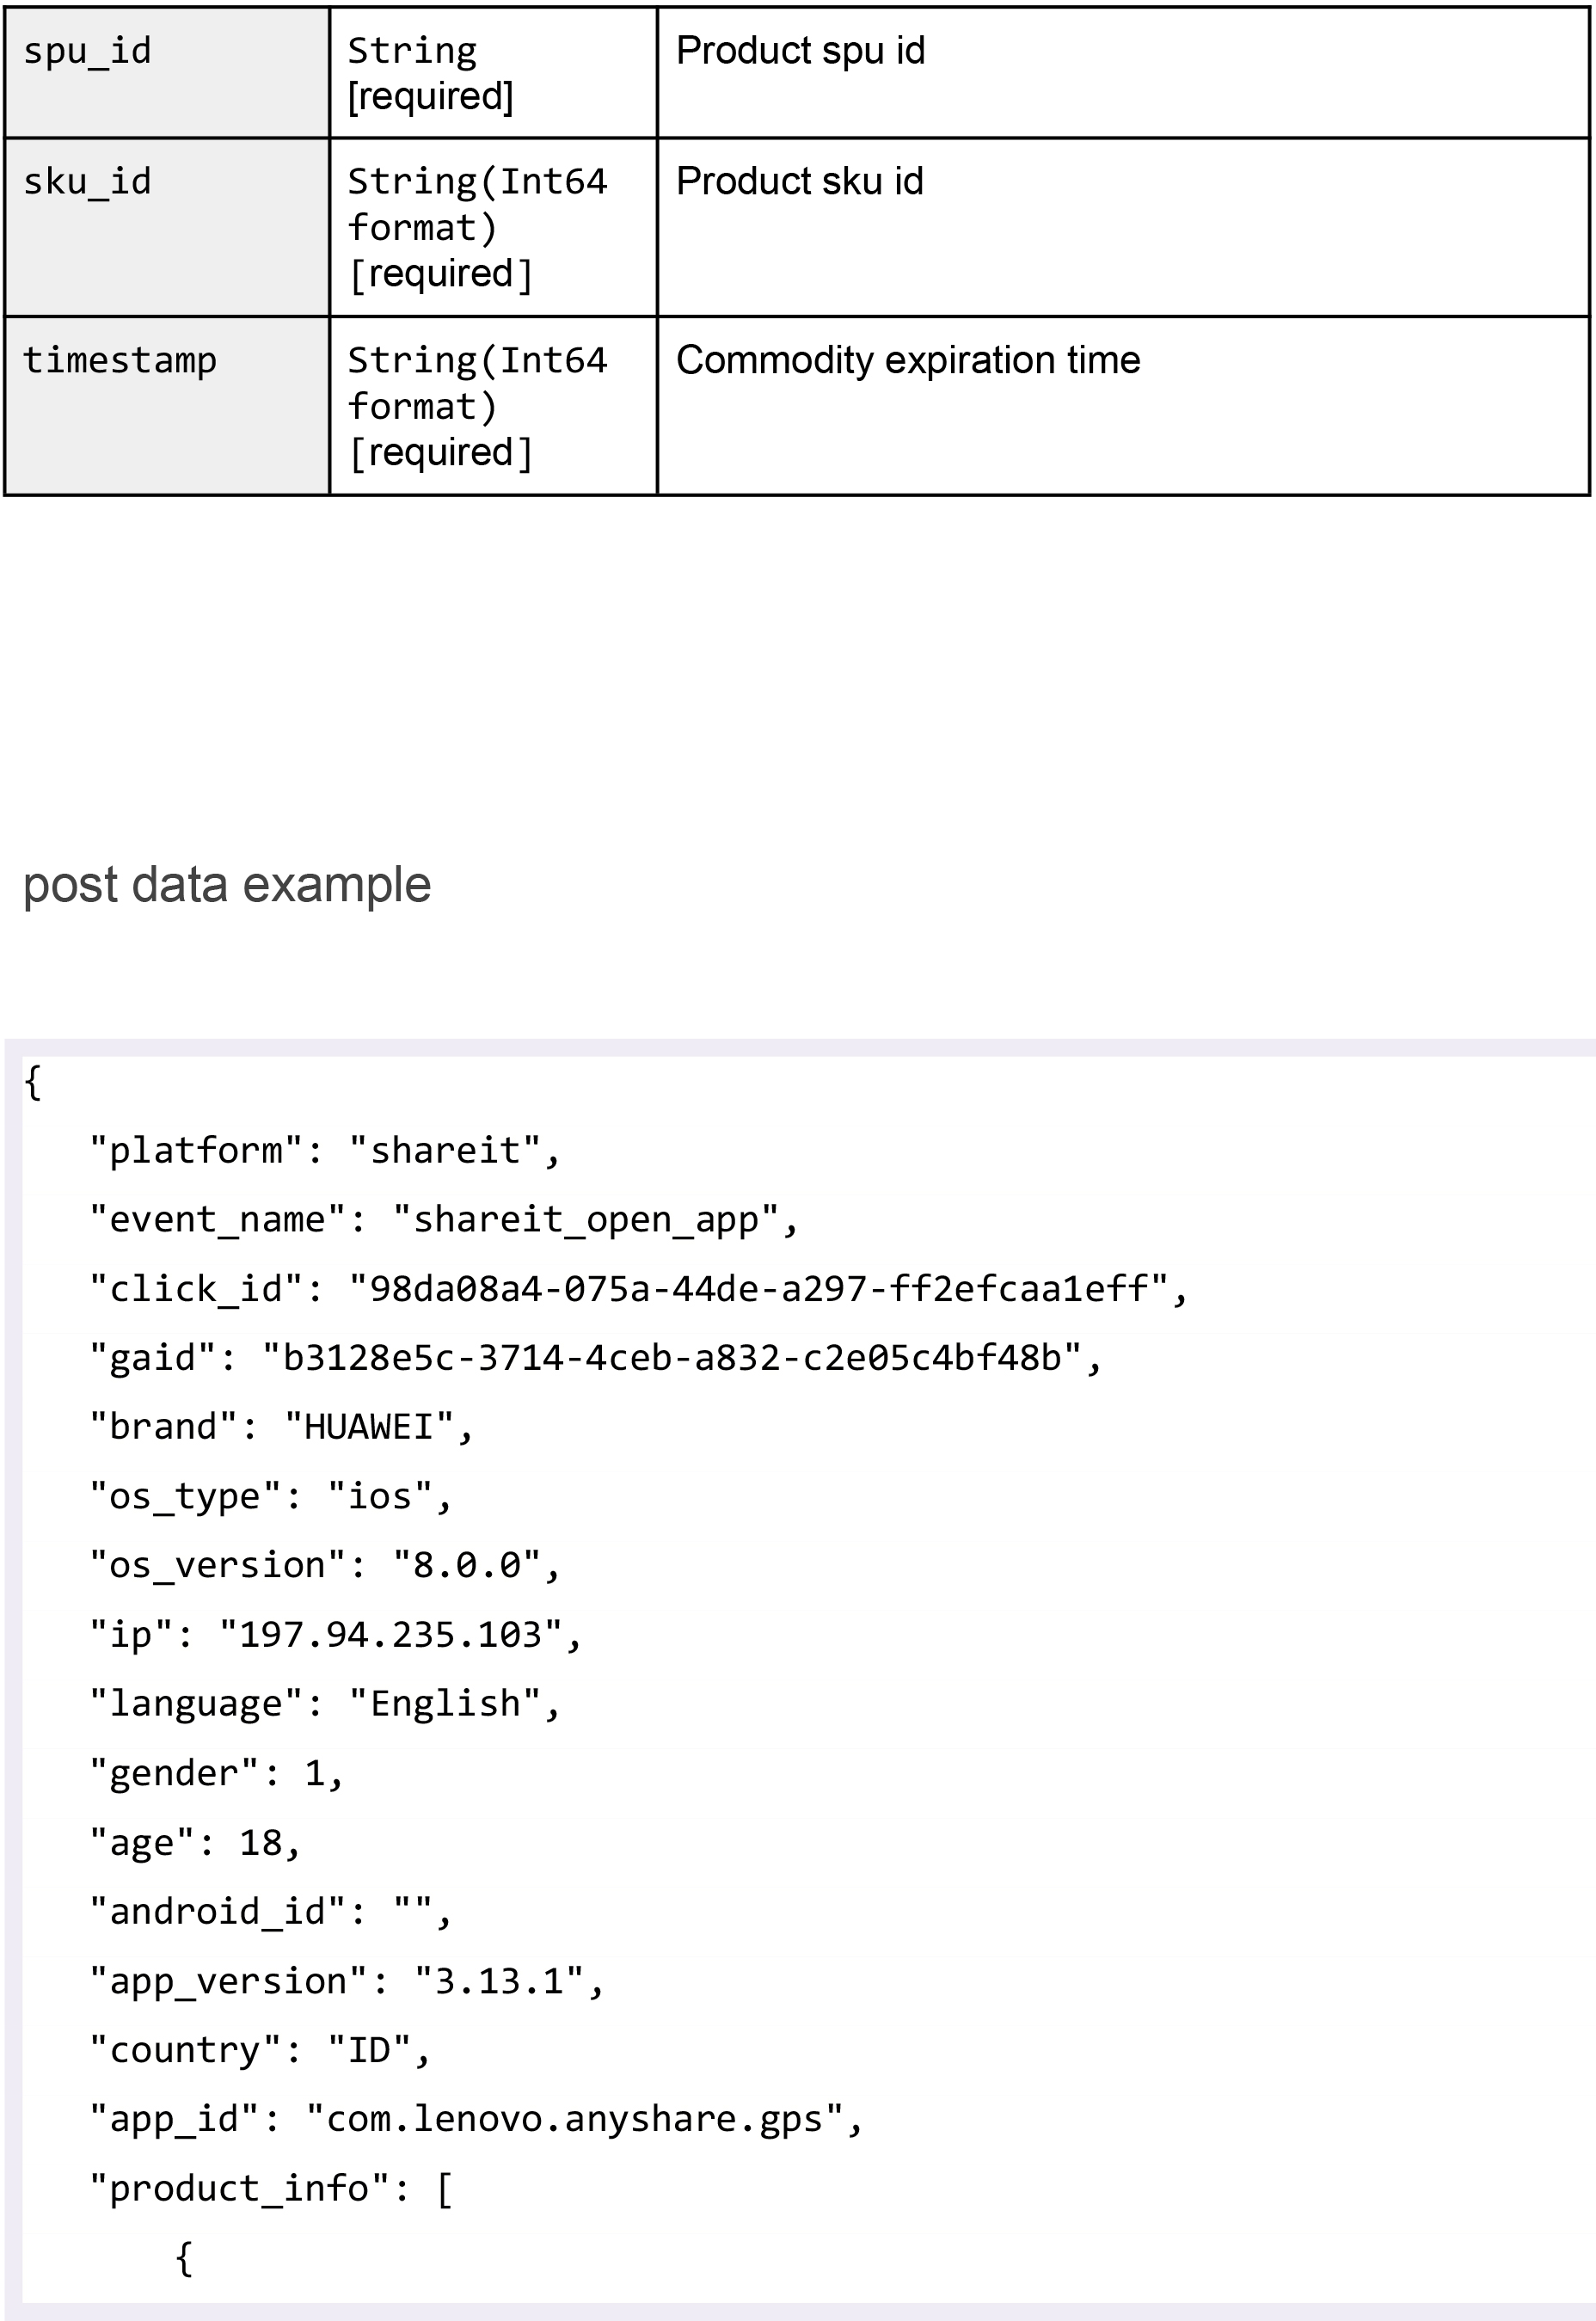Screen dimensions: 1596x2321
Task: Click the click_id value string
Action: 758,1289
